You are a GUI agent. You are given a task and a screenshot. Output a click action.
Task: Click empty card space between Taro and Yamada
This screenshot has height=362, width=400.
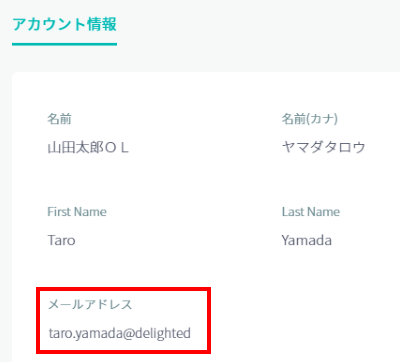pyautogui.click(x=178, y=240)
